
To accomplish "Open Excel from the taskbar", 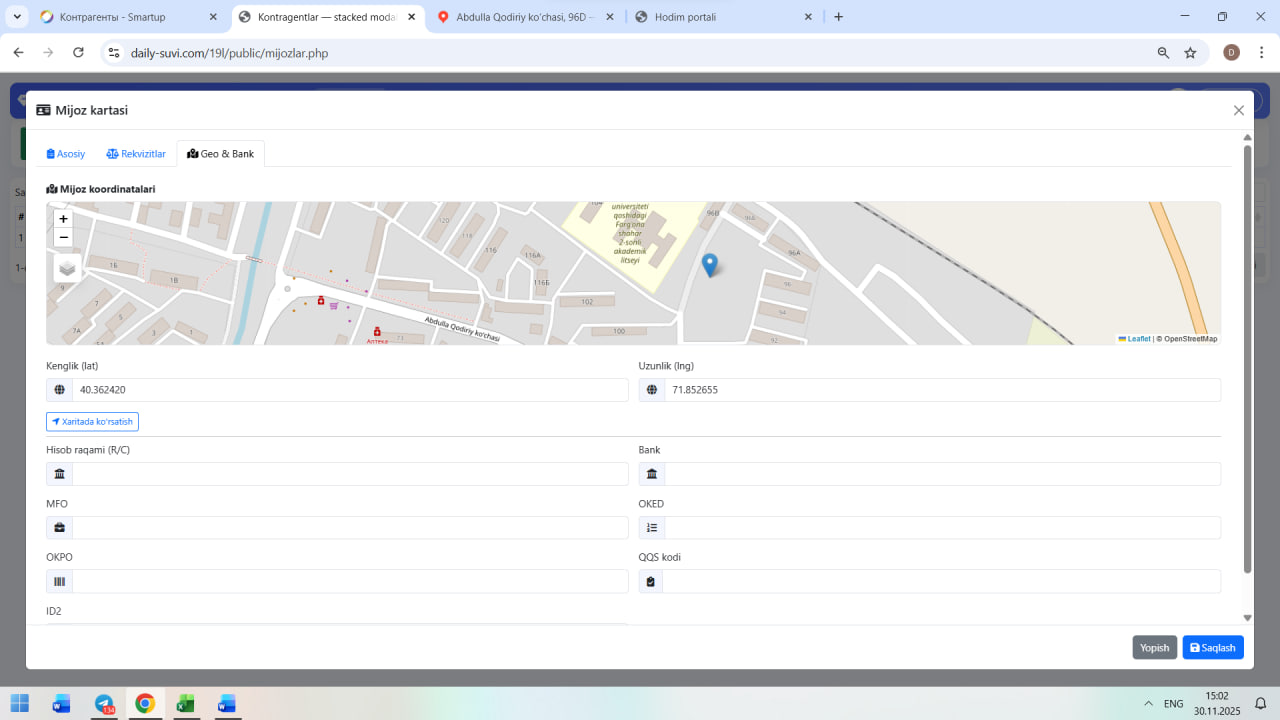I will (x=185, y=704).
